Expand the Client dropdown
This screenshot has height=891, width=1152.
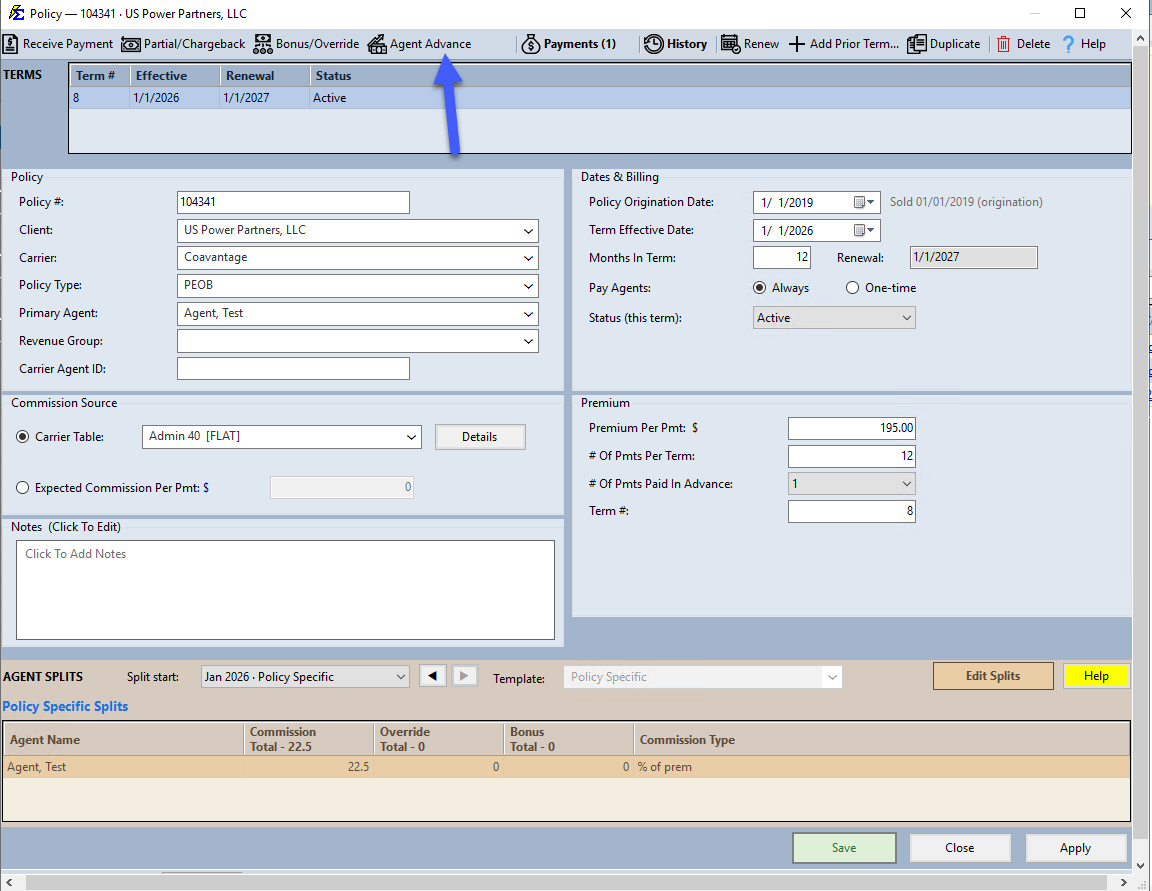pyautogui.click(x=528, y=231)
